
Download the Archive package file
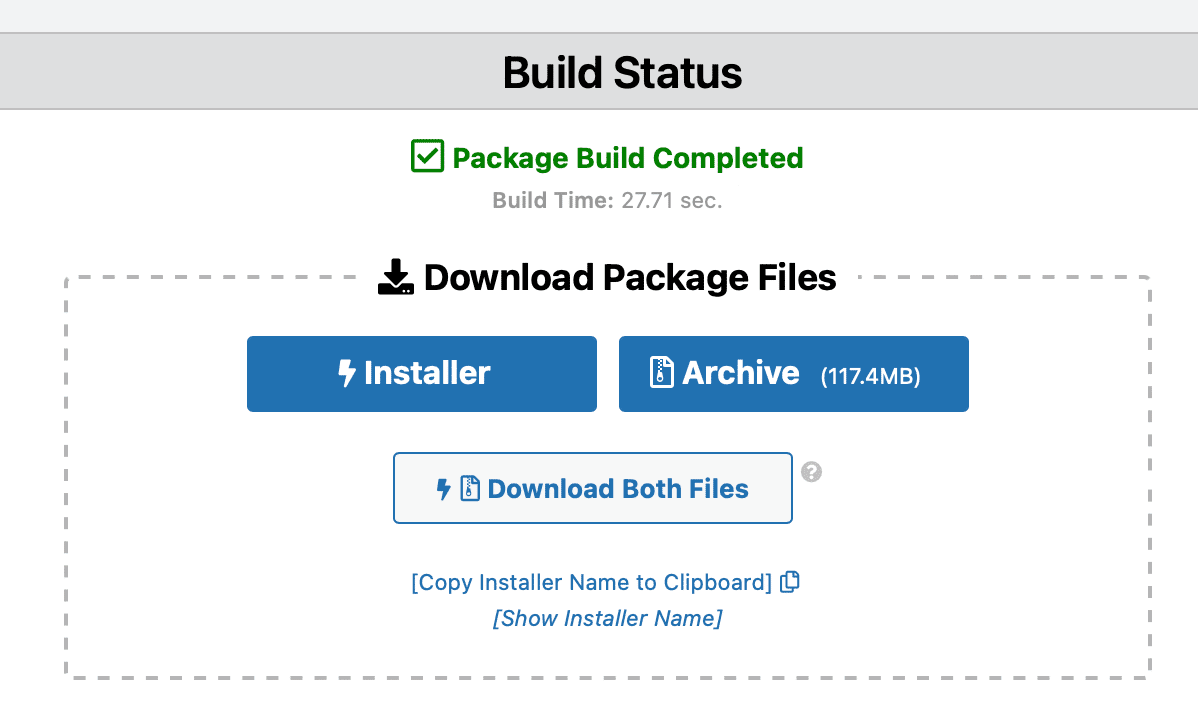793,373
